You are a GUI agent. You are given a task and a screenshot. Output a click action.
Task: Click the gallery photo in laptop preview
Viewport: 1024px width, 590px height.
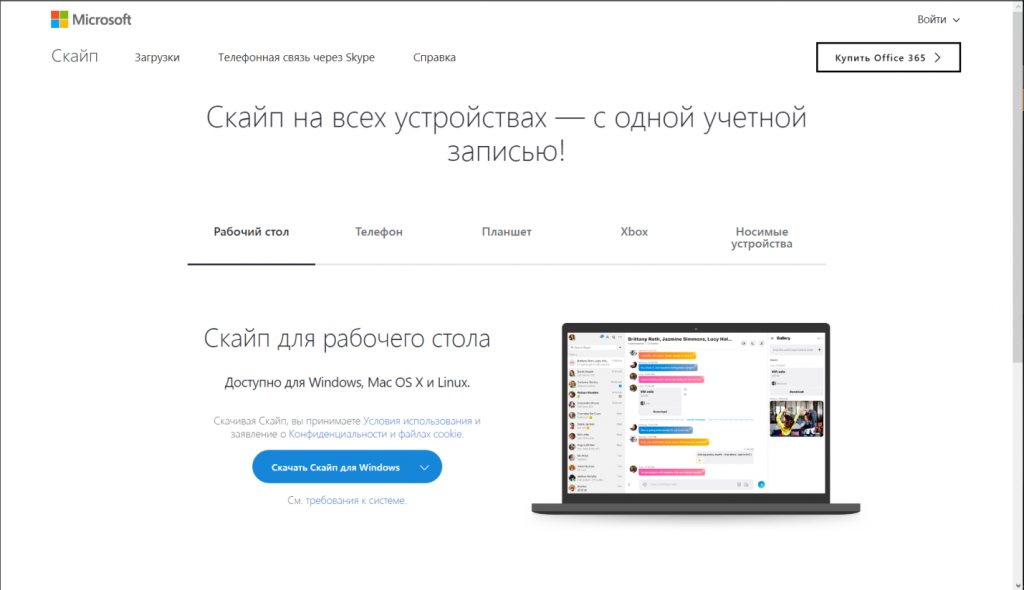(x=796, y=418)
